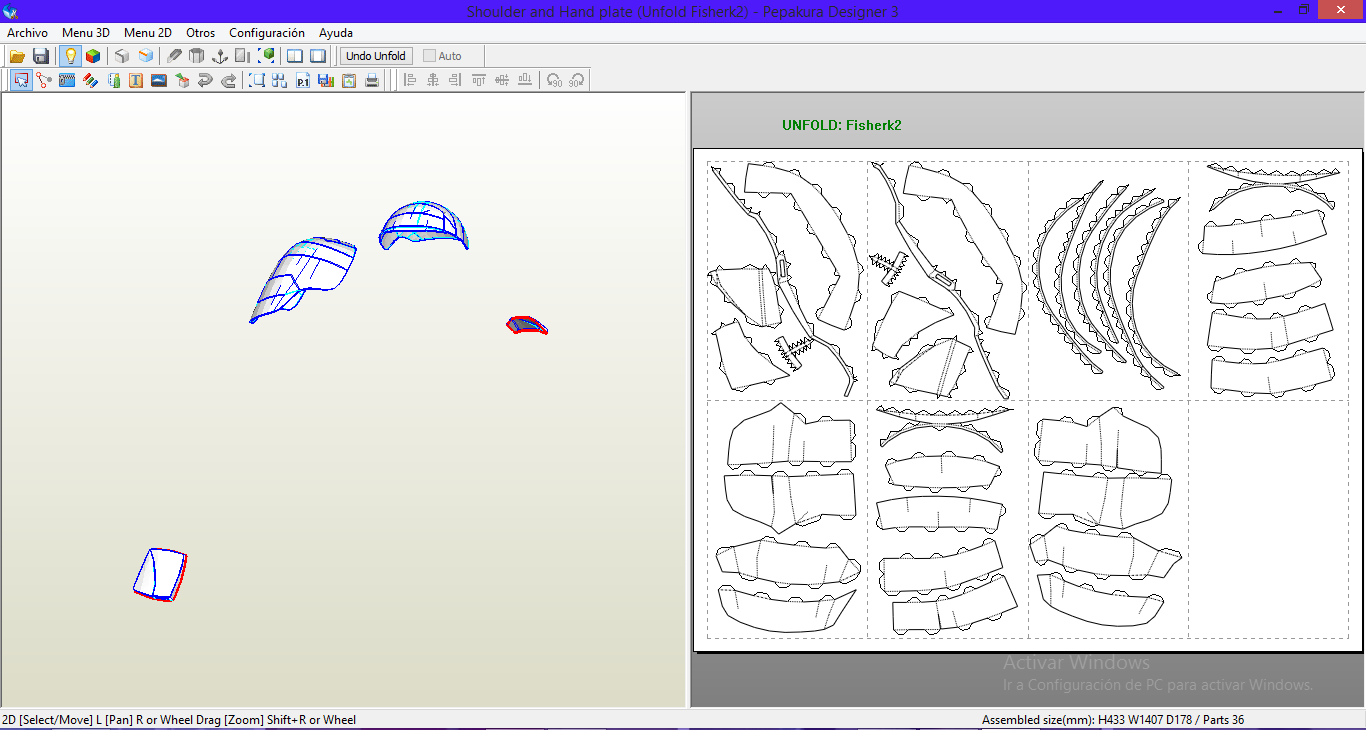Click the fit-to-view green cube icon

click(x=266, y=56)
